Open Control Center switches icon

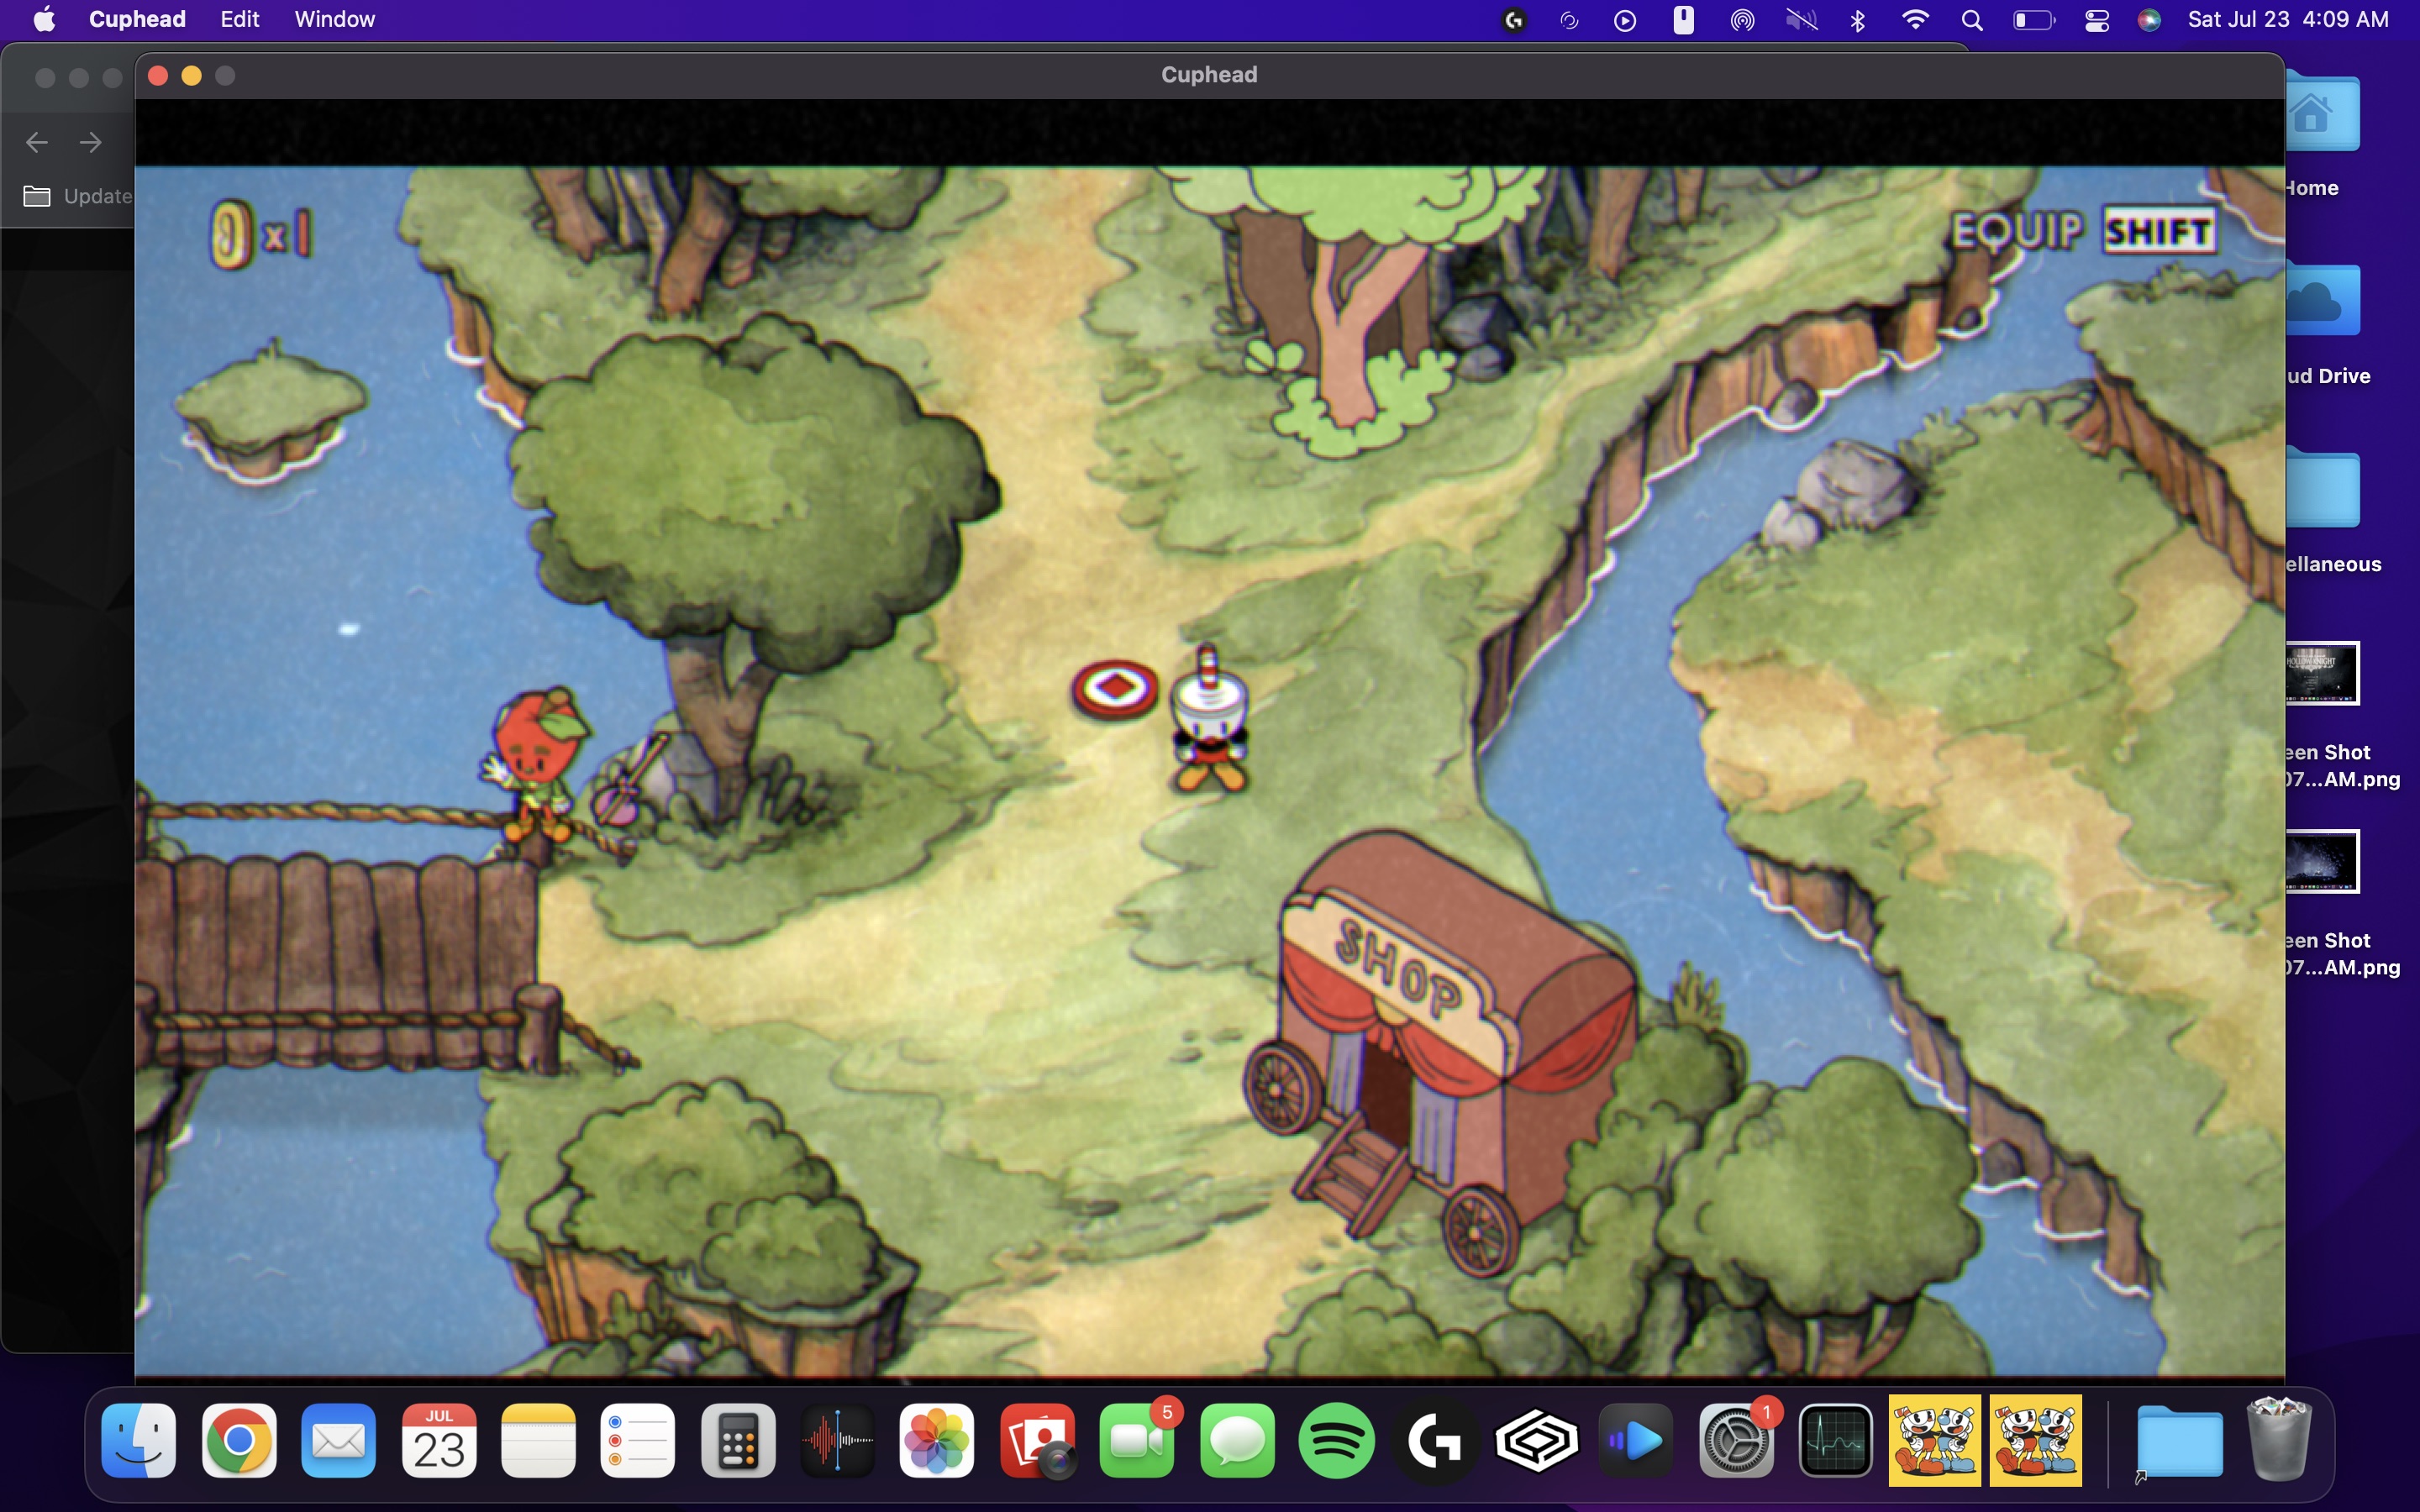pyautogui.click(x=2097, y=20)
